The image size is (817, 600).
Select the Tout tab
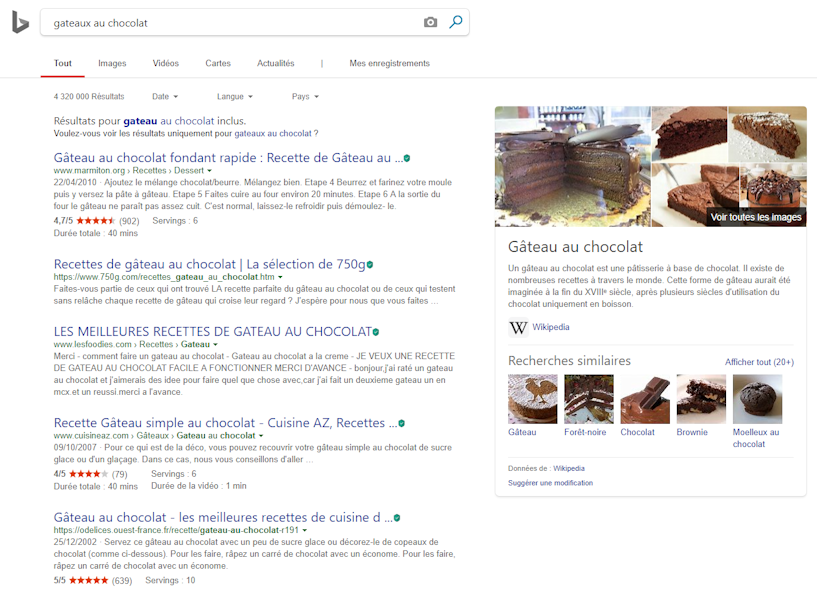[63, 63]
